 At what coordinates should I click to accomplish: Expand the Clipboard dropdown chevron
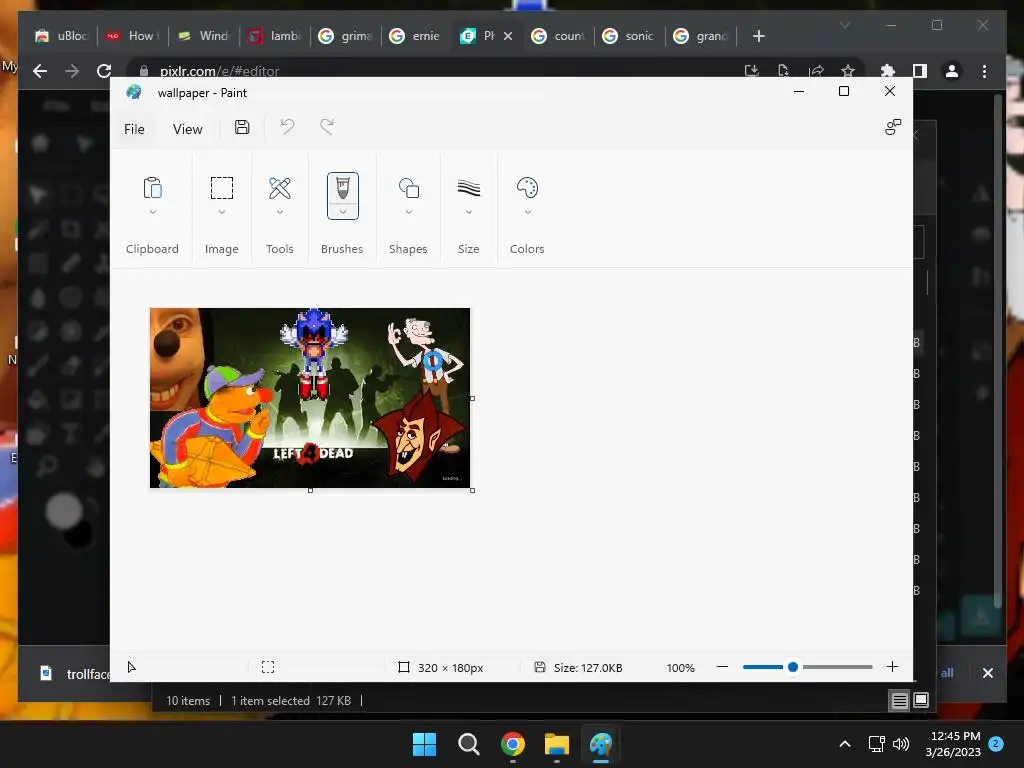click(152, 212)
